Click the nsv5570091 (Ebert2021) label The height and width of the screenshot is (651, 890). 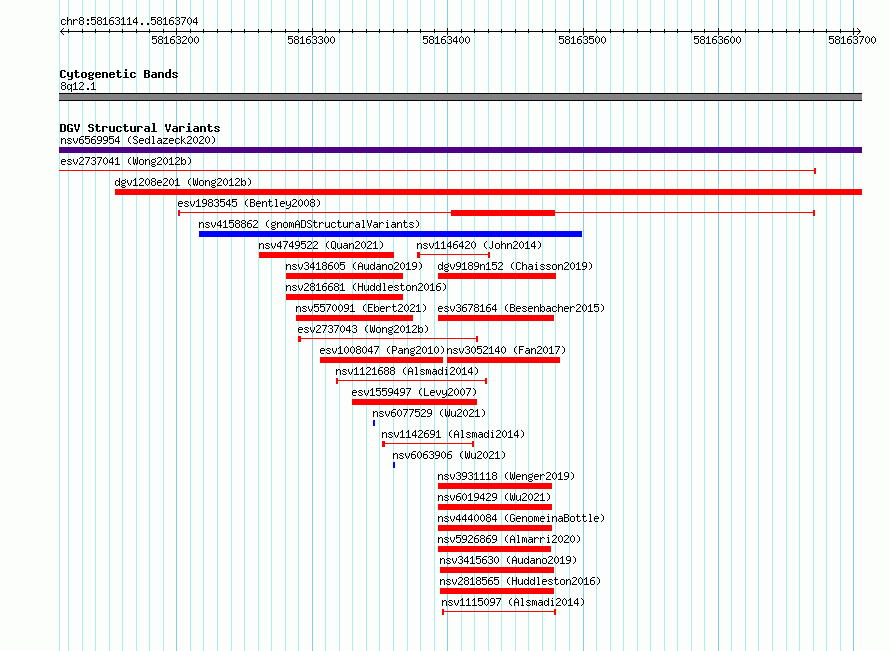361,308
